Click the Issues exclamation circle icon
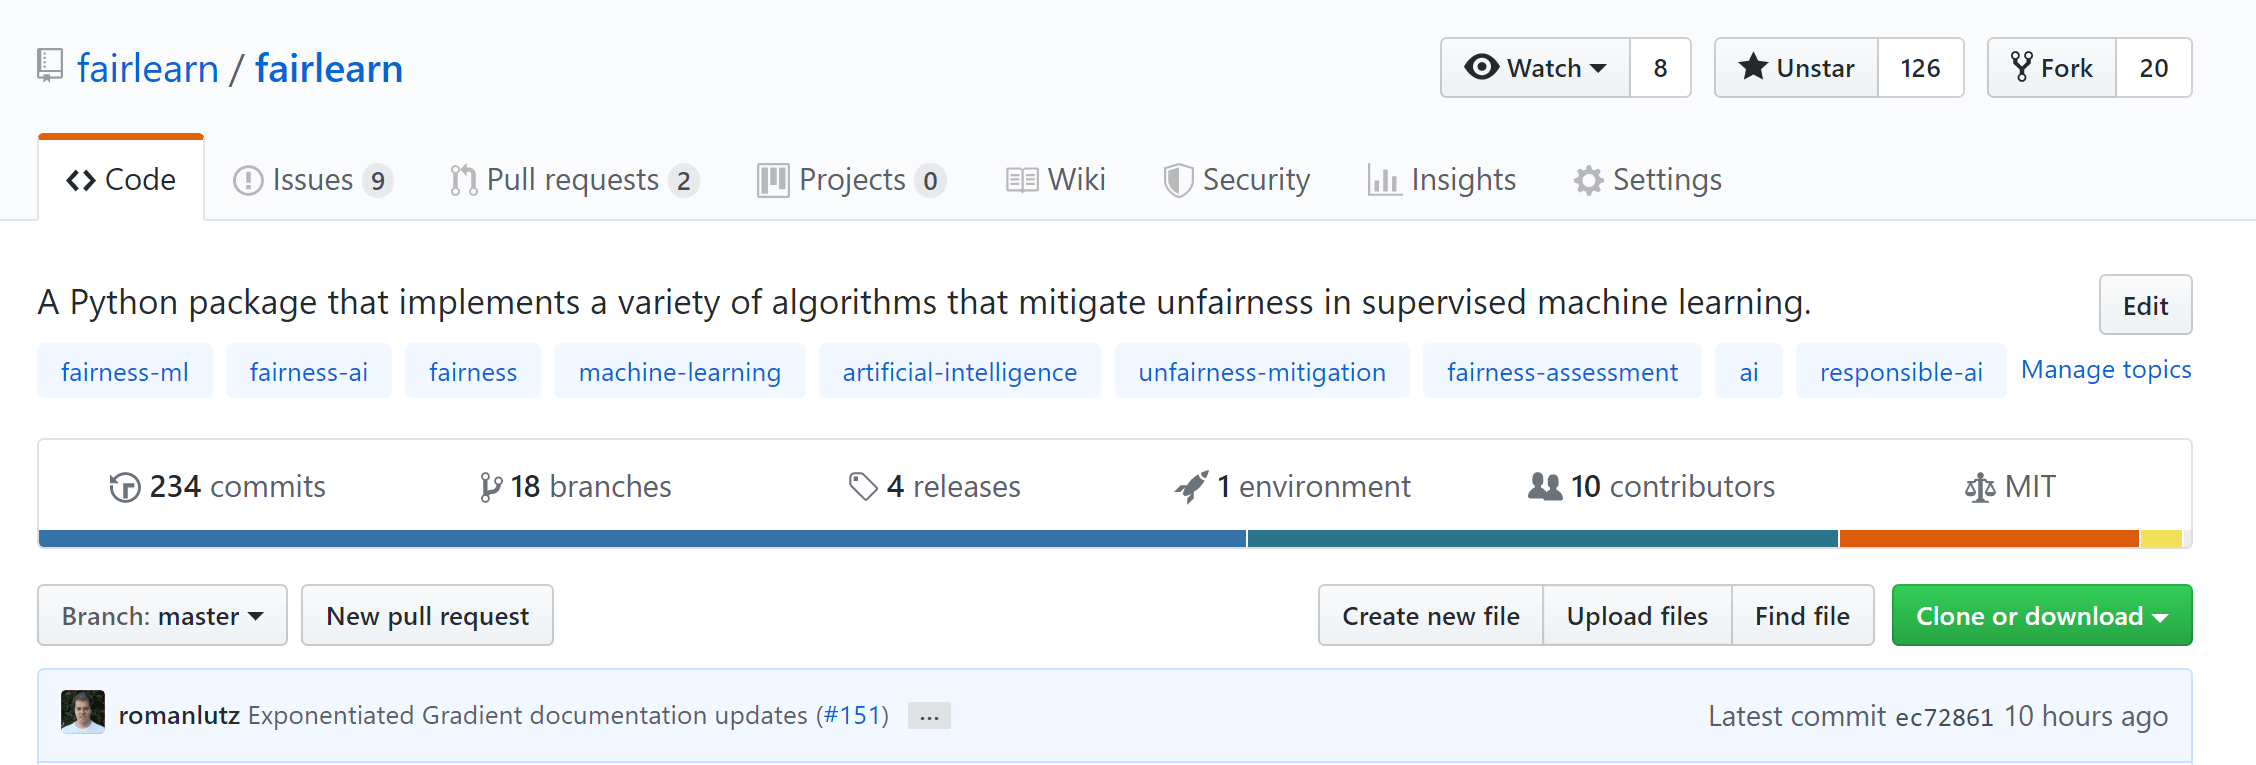The width and height of the screenshot is (2256, 765). (248, 180)
